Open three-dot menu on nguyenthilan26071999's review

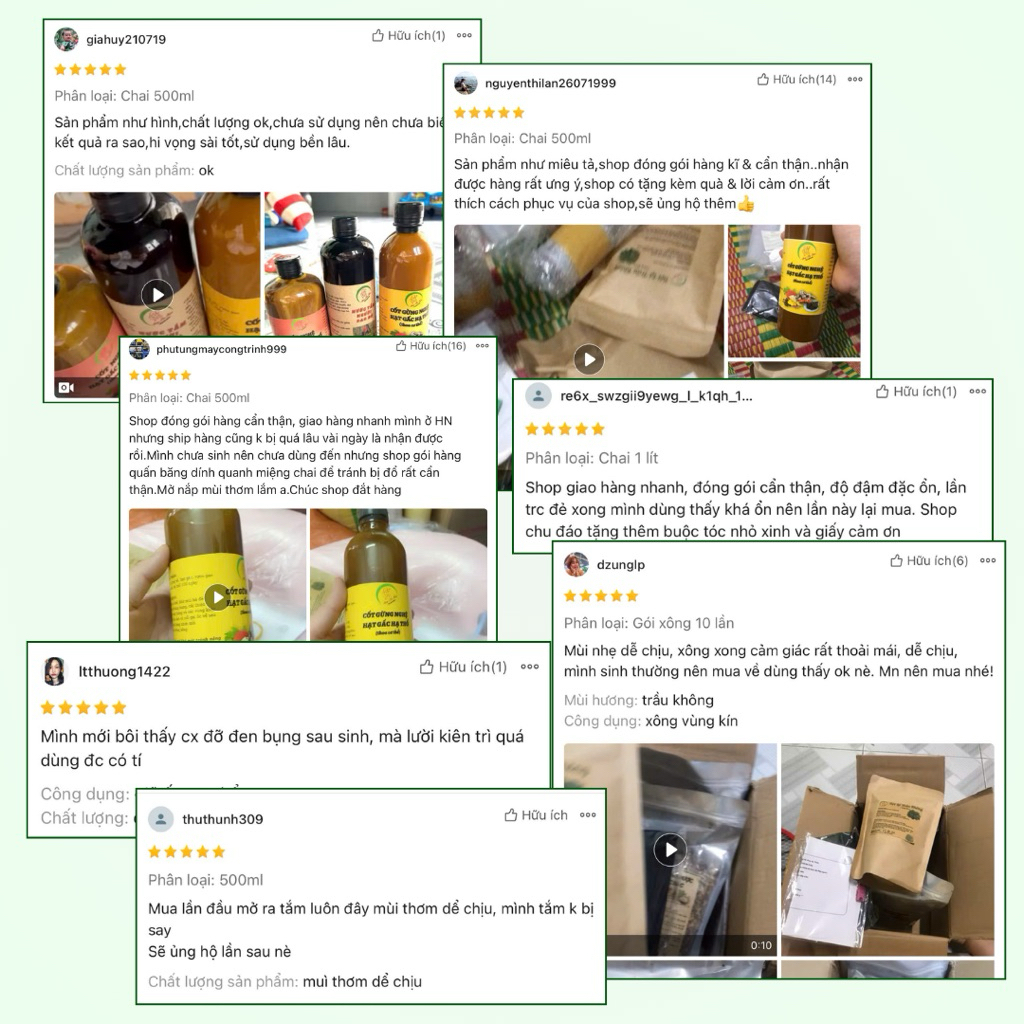[x=855, y=79]
